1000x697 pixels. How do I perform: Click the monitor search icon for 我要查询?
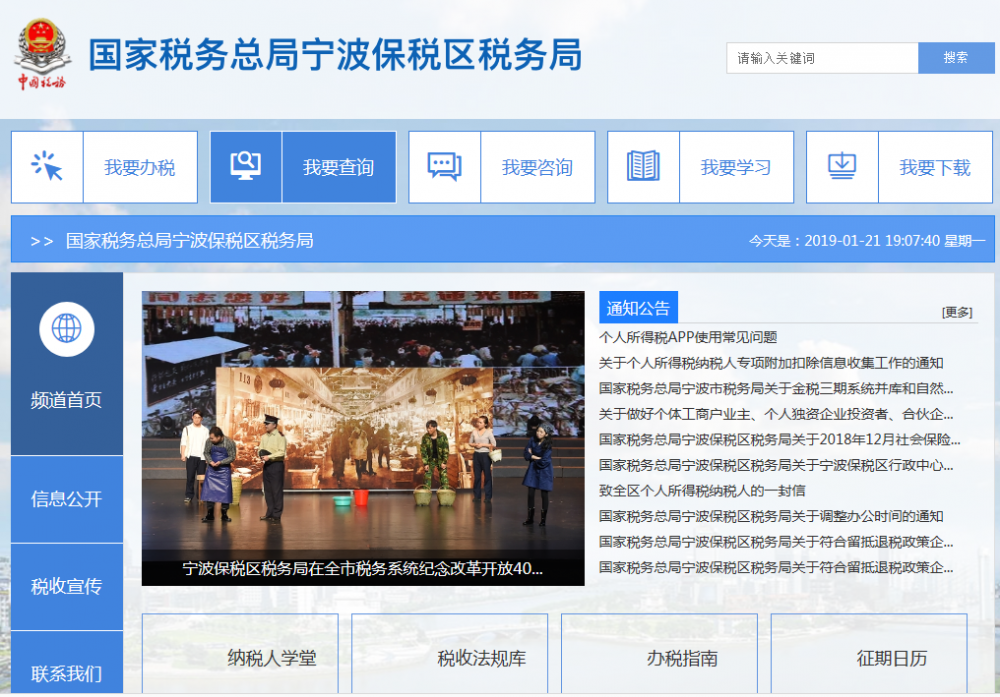(x=246, y=167)
